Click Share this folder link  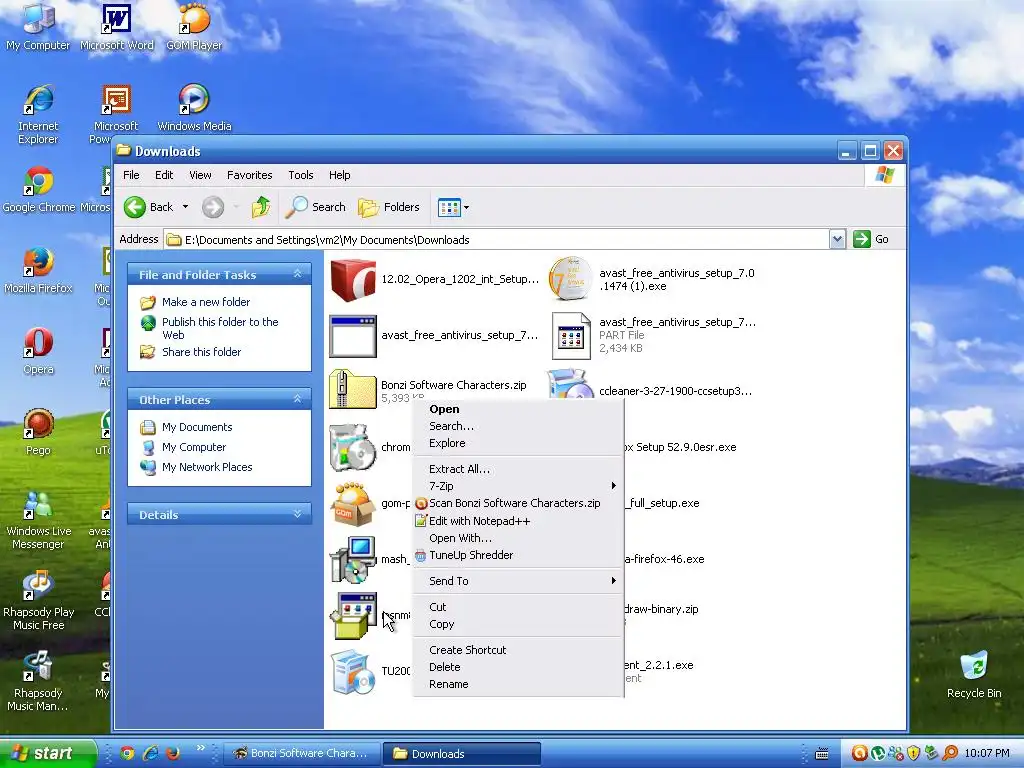[201, 352]
